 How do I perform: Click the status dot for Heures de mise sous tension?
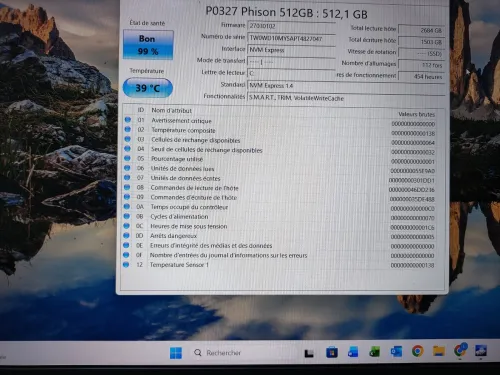pyautogui.click(x=126, y=226)
